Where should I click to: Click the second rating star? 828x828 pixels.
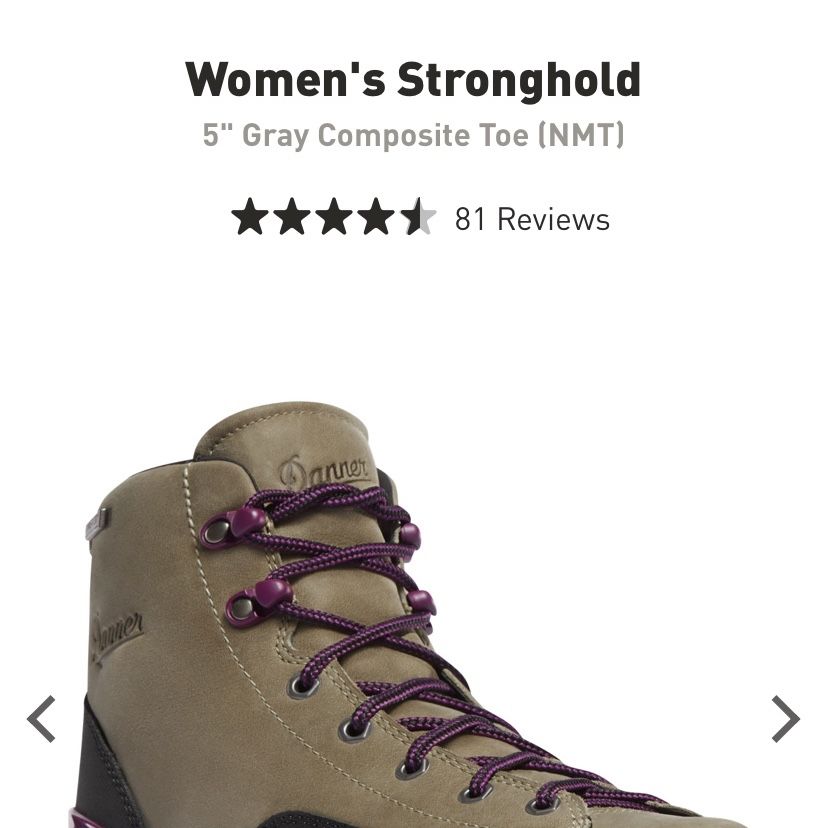pyautogui.click(x=291, y=217)
